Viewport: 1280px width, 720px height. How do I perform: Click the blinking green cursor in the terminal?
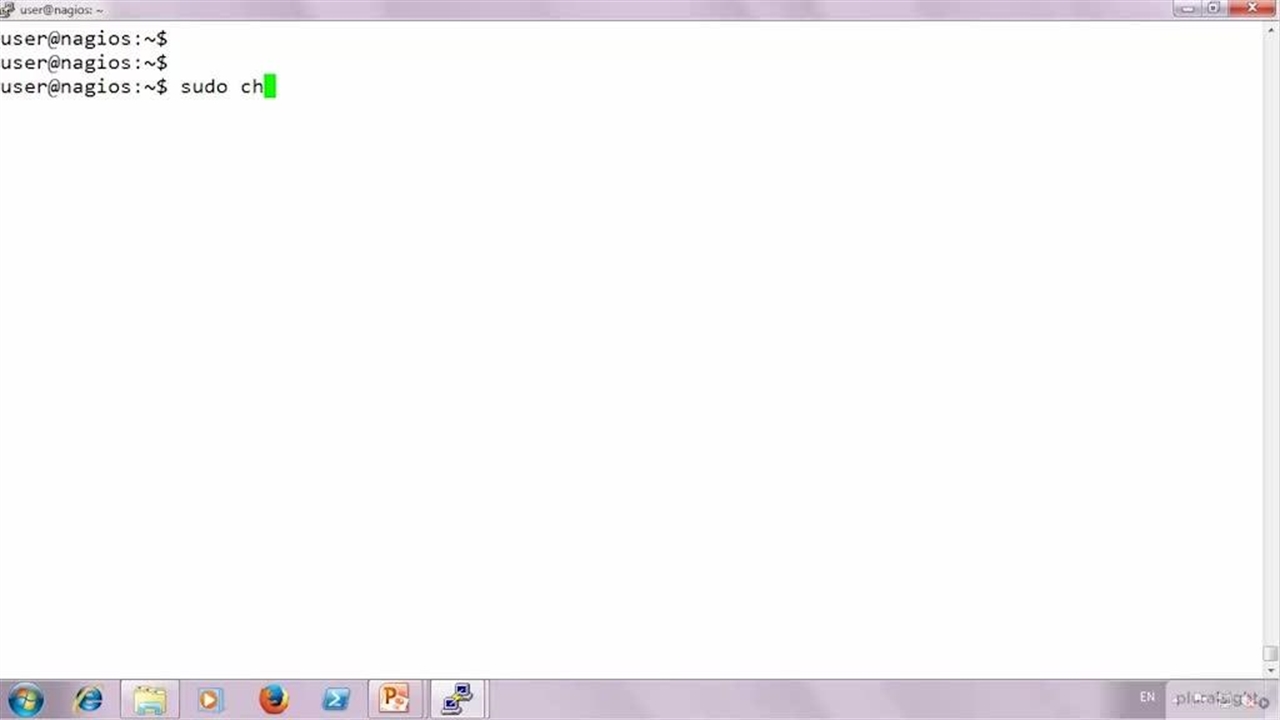tap(268, 86)
